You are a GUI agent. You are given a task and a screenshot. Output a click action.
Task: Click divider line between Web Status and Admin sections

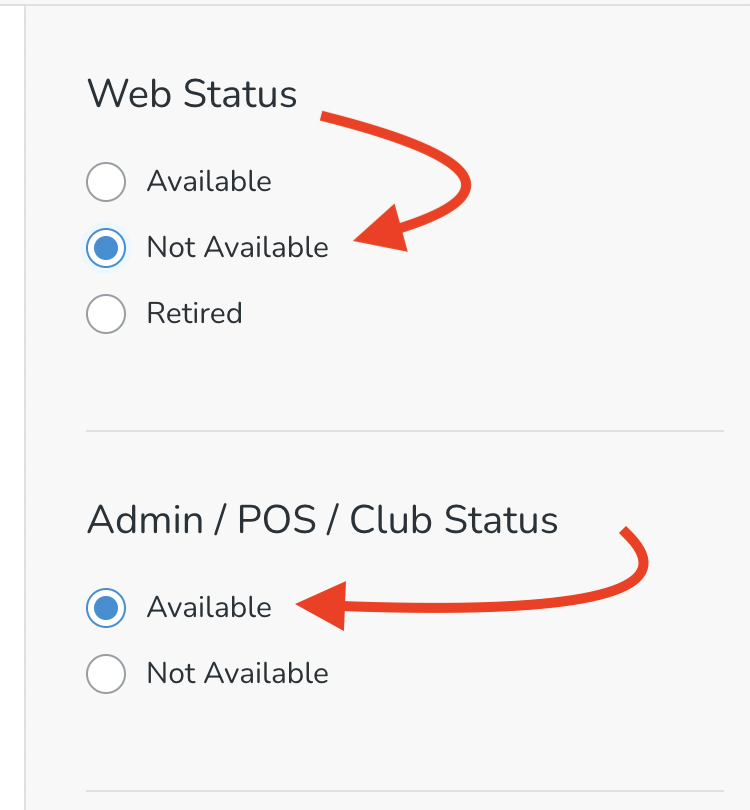(404, 431)
